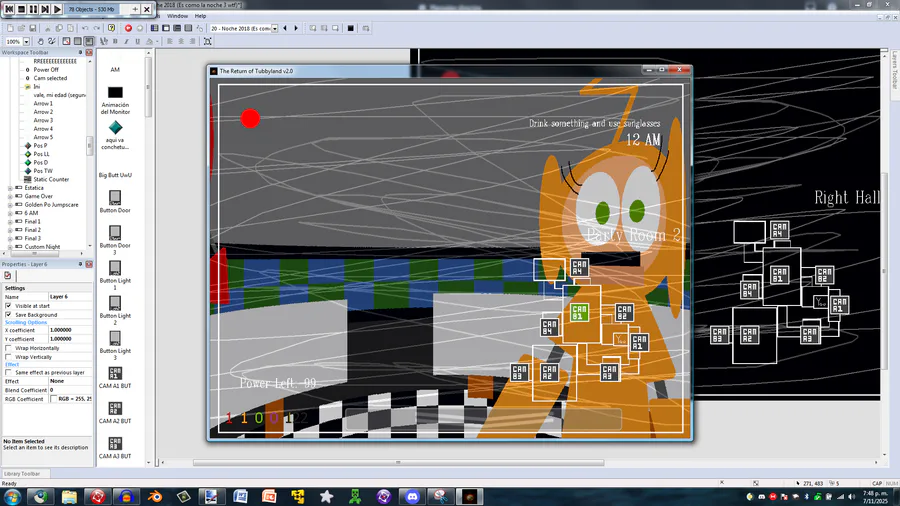The image size is (900, 506).
Task: Toggle Bold text formatting
Action: [115, 41]
